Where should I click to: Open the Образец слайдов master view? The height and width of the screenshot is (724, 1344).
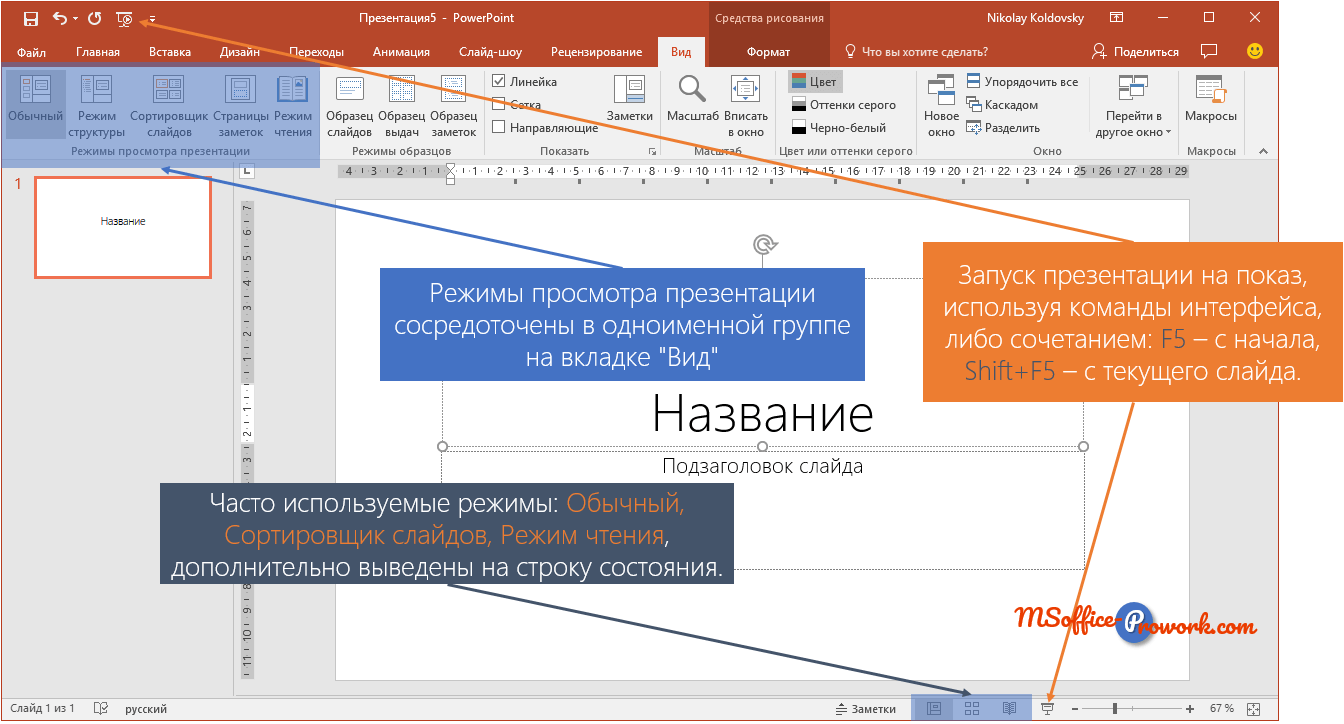click(349, 103)
